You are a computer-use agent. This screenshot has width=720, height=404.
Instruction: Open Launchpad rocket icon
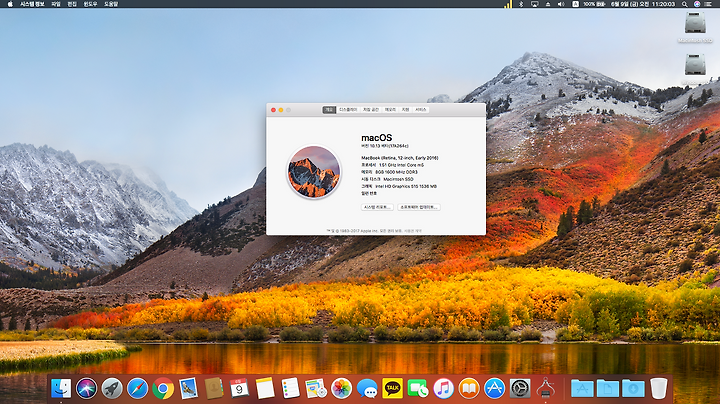(x=112, y=388)
